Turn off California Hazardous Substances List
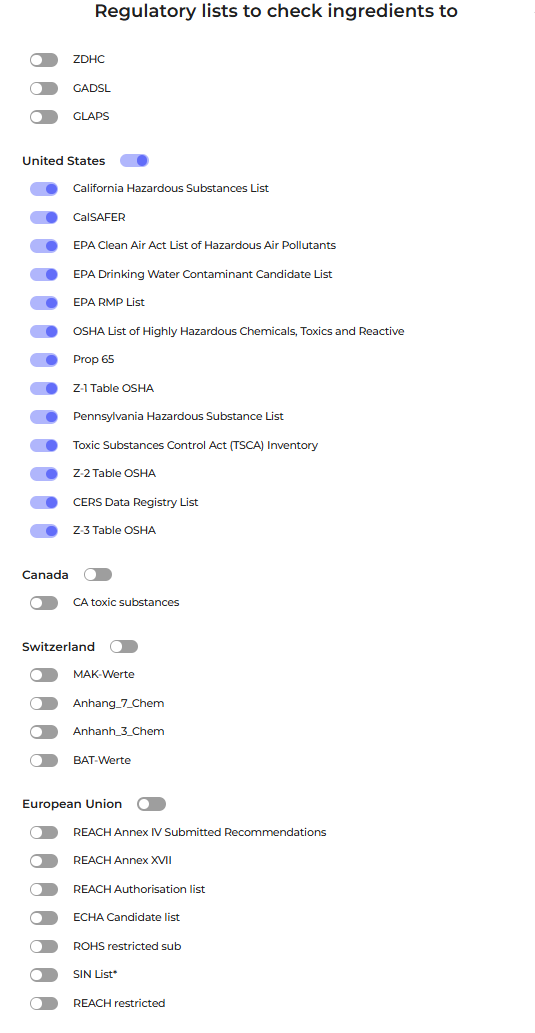The image size is (535, 1033). point(43,189)
